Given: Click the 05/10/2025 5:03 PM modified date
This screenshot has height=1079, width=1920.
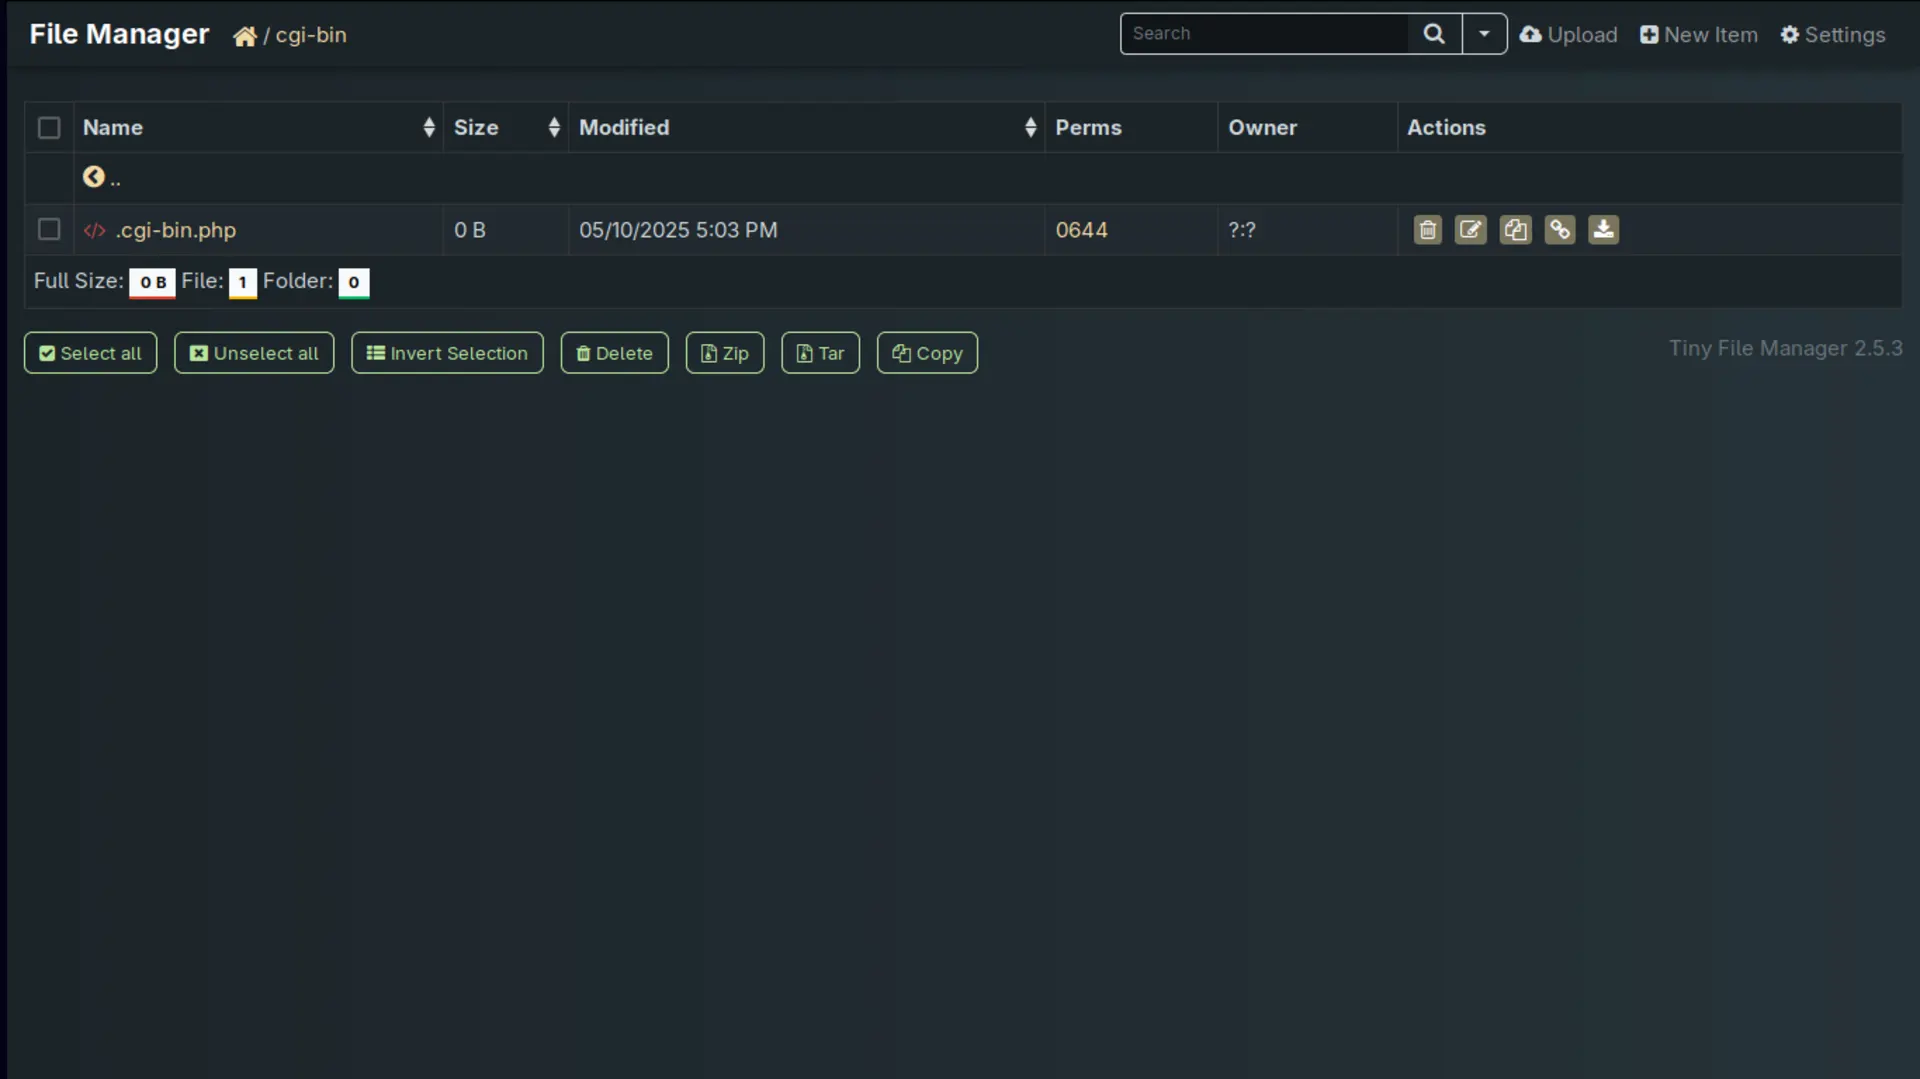Looking at the screenshot, I should [x=678, y=230].
